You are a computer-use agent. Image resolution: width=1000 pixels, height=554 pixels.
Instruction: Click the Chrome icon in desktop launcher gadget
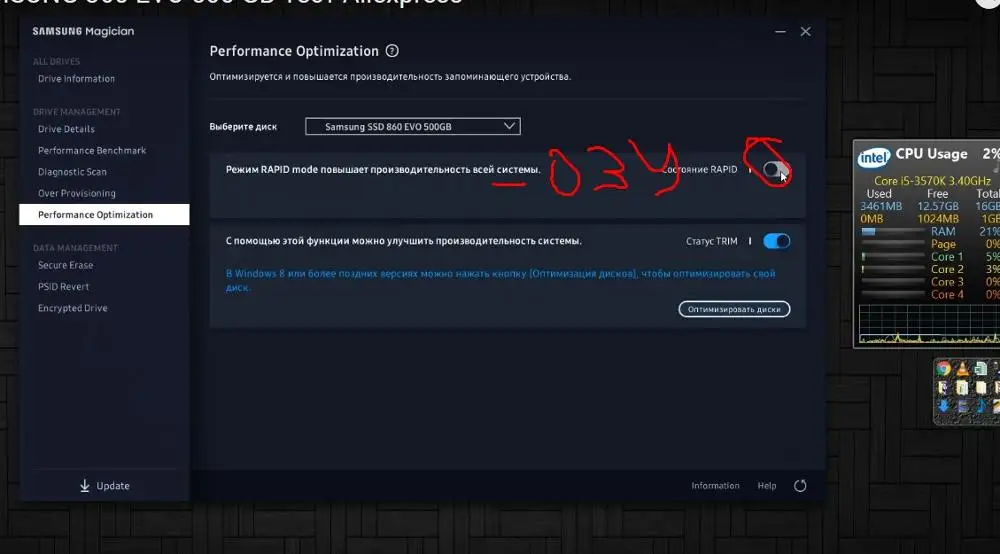point(943,368)
